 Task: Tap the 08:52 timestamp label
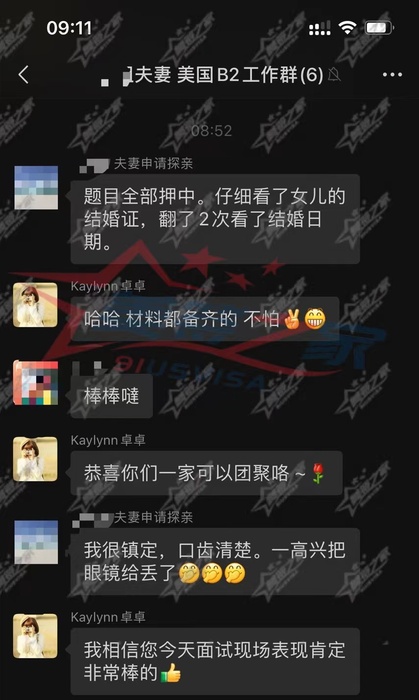(x=212, y=131)
